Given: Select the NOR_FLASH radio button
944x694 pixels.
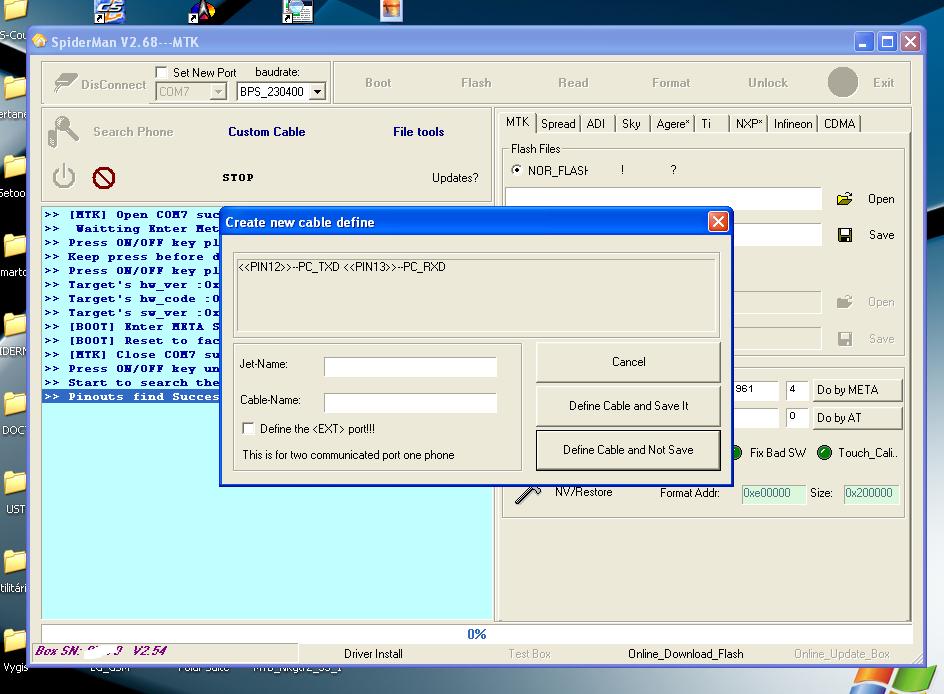Looking at the screenshot, I should [x=516, y=170].
